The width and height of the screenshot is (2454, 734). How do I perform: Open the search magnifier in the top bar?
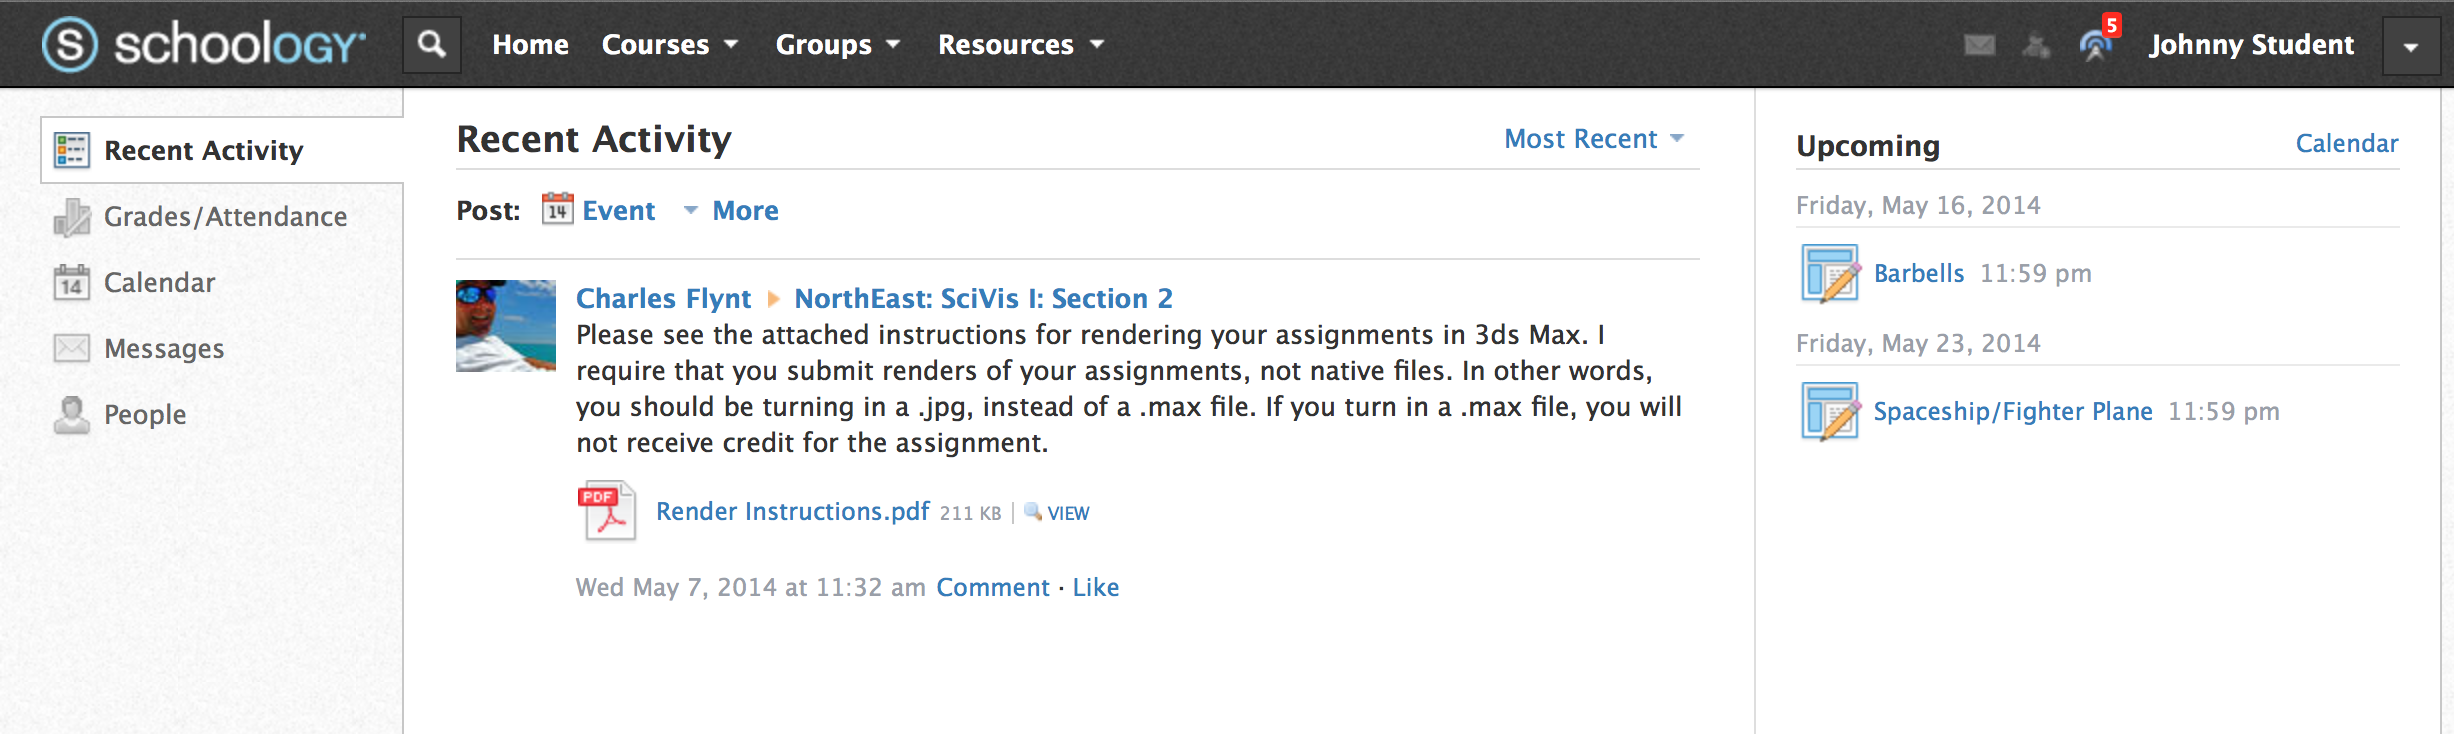click(431, 44)
